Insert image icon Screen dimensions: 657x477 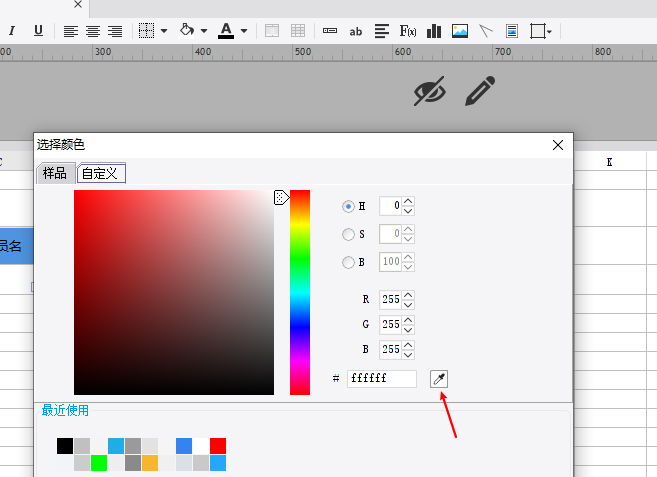[x=460, y=31]
